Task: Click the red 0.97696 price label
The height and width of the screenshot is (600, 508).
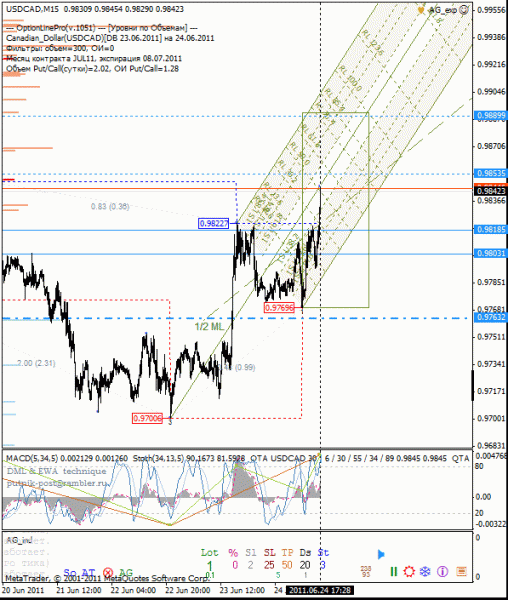Action: click(279, 308)
